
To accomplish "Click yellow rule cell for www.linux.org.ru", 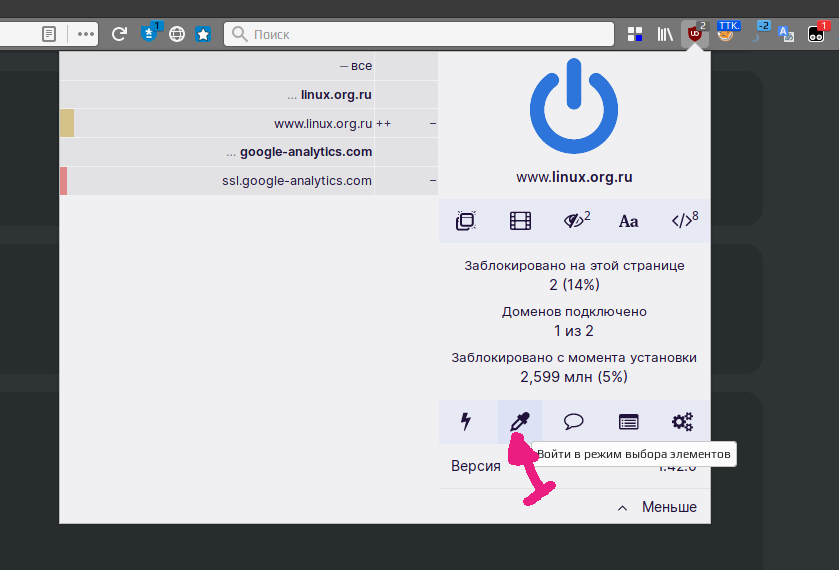I will coord(67,123).
